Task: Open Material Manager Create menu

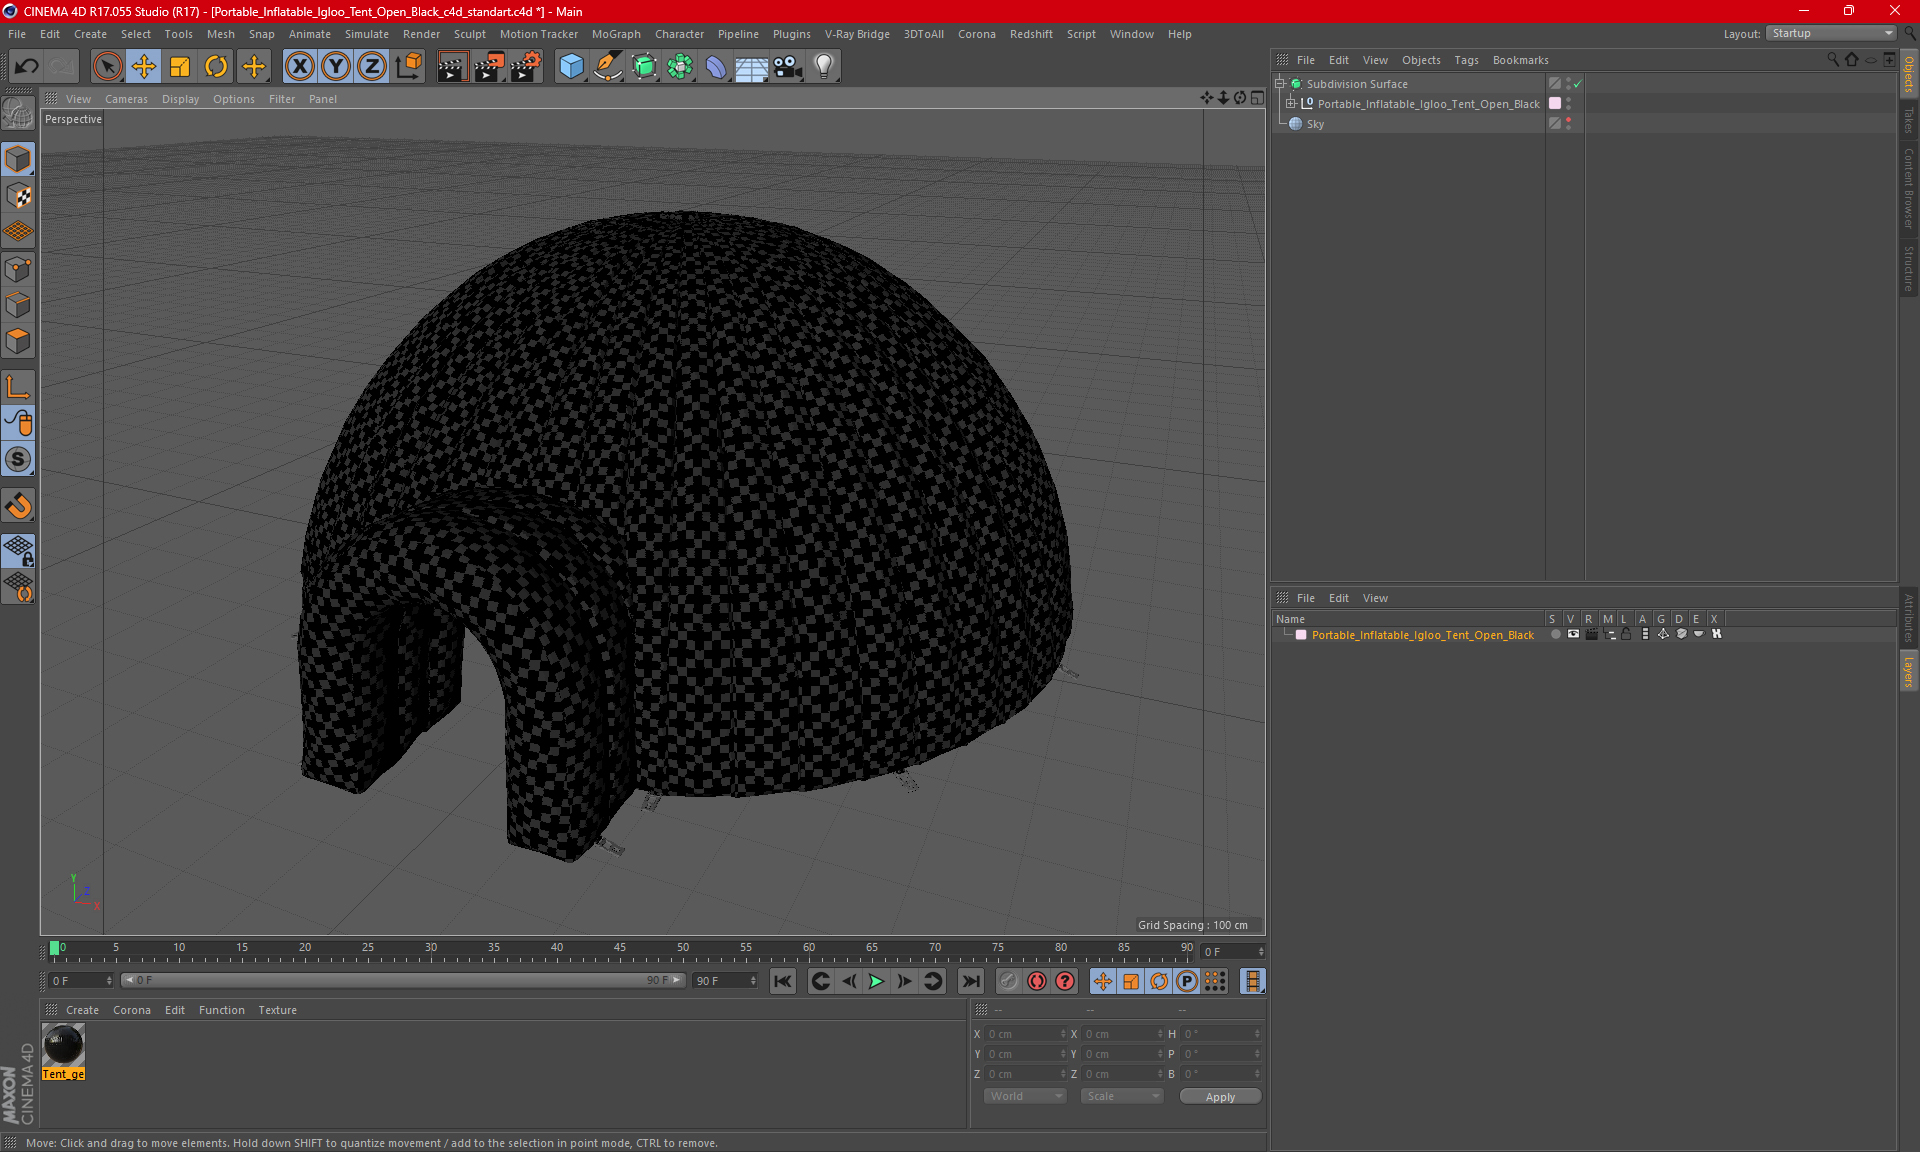Action: 82,1010
